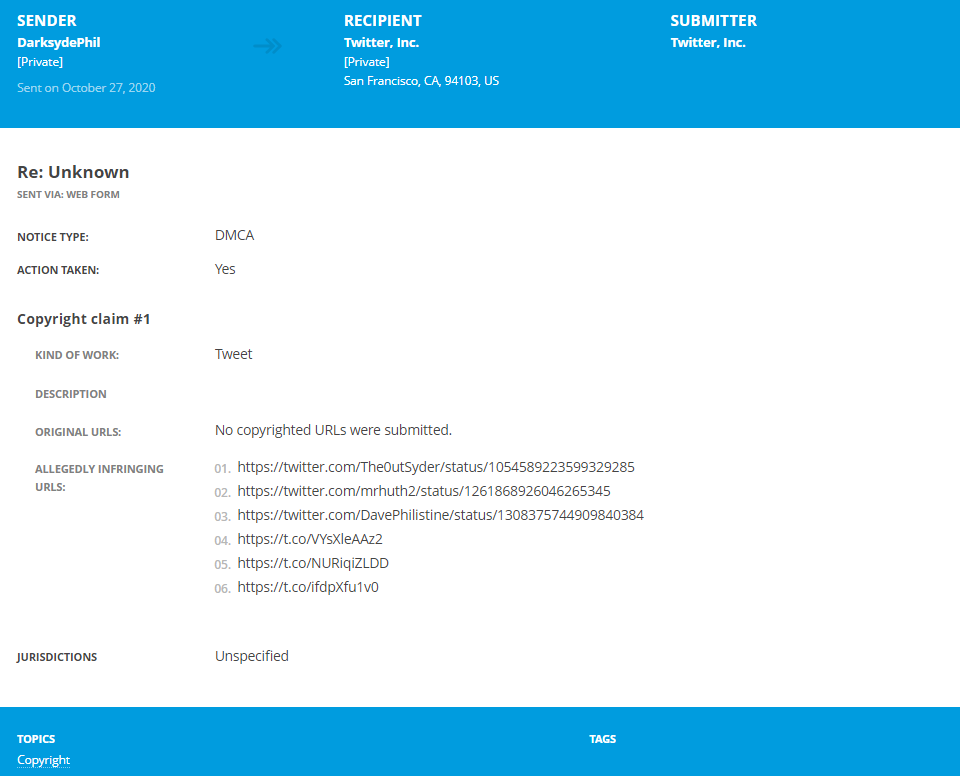The height and width of the screenshot is (776, 960).
Task: Click the TOPICS heading in the footer
Action: point(36,739)
